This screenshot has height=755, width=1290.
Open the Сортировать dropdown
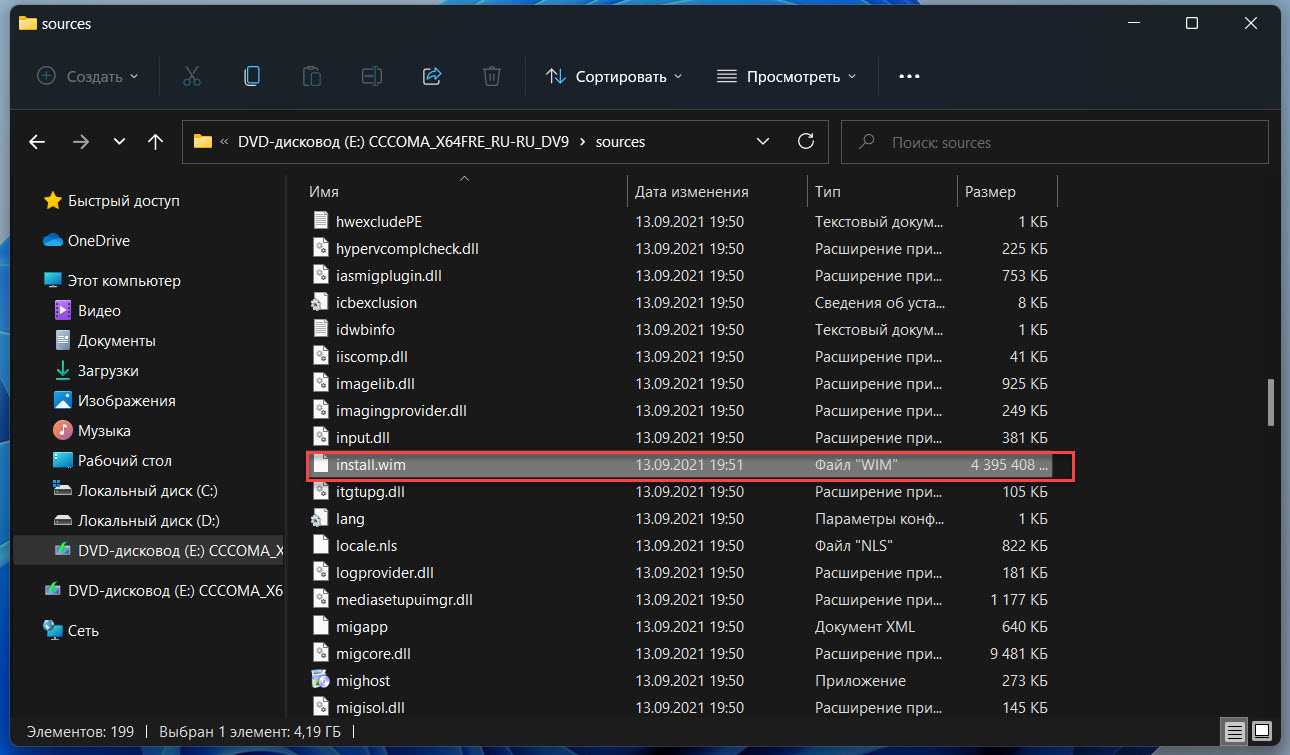614,76
